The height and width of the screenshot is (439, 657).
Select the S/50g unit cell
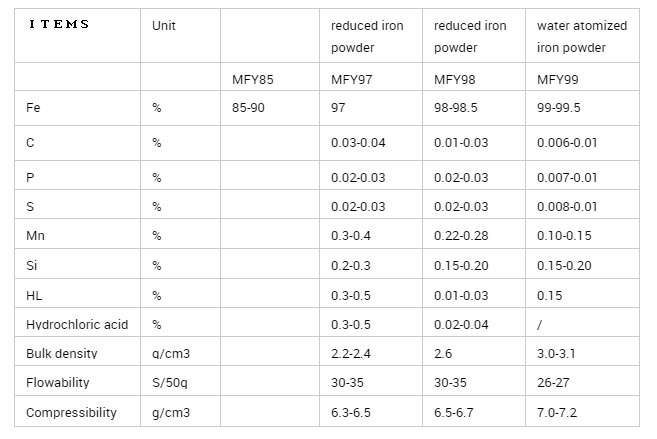click(170, 383)
